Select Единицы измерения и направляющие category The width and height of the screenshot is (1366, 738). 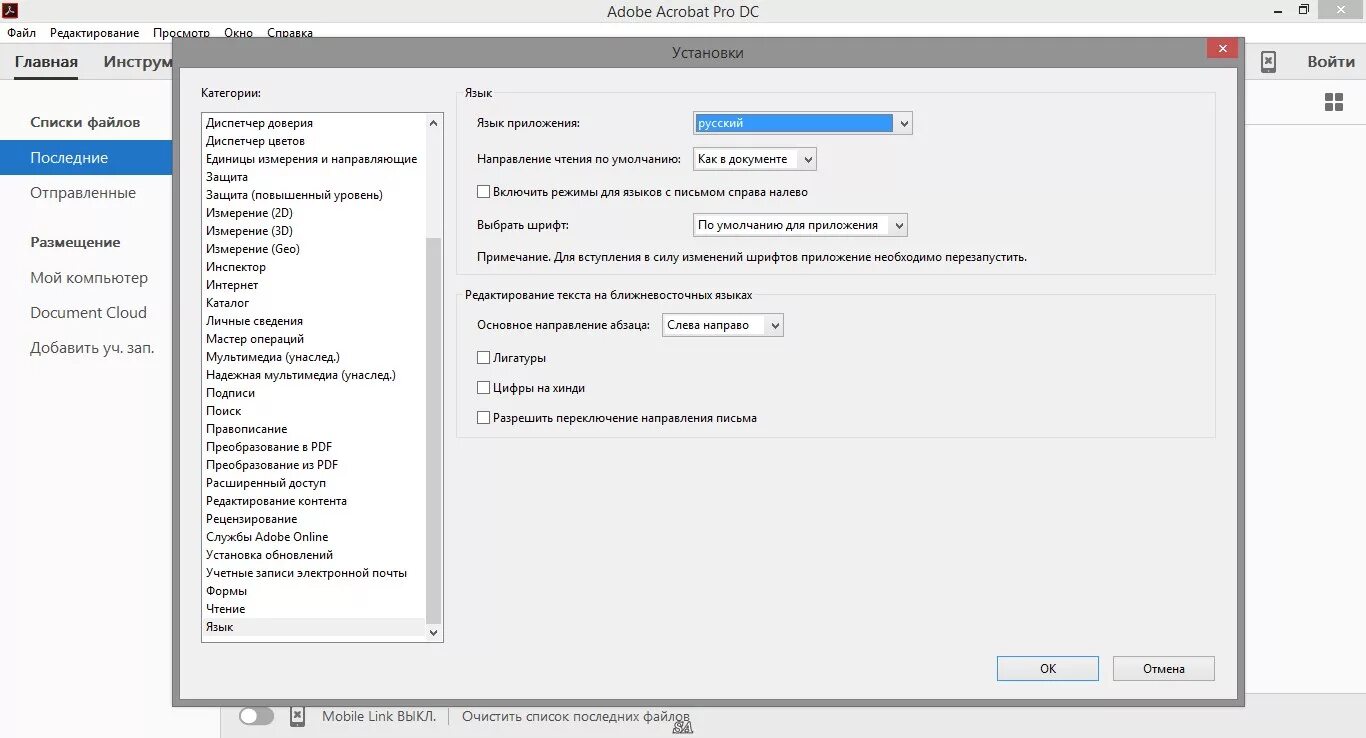point(313,159)
